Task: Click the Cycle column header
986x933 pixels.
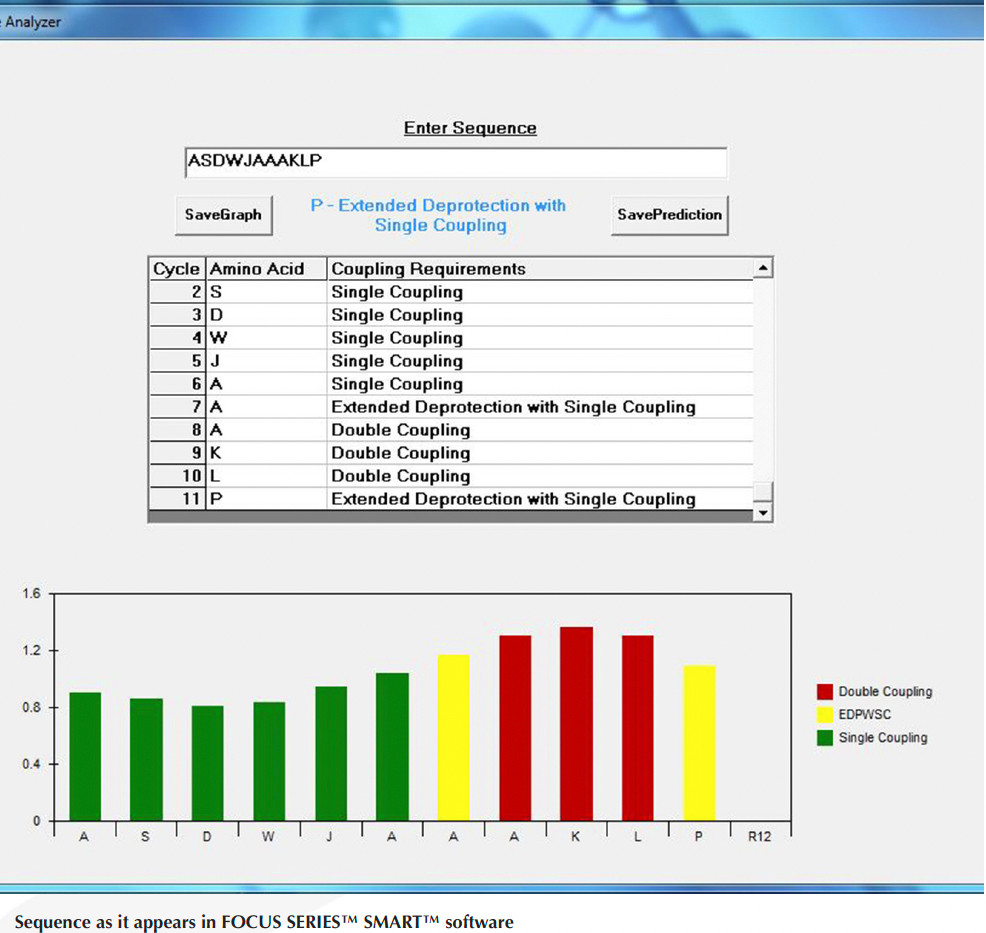Action: click(x=176, y=269)
